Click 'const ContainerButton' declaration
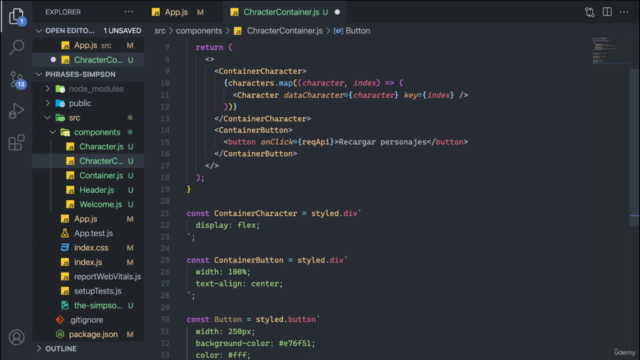640x360 pixels. coord(235,260)
